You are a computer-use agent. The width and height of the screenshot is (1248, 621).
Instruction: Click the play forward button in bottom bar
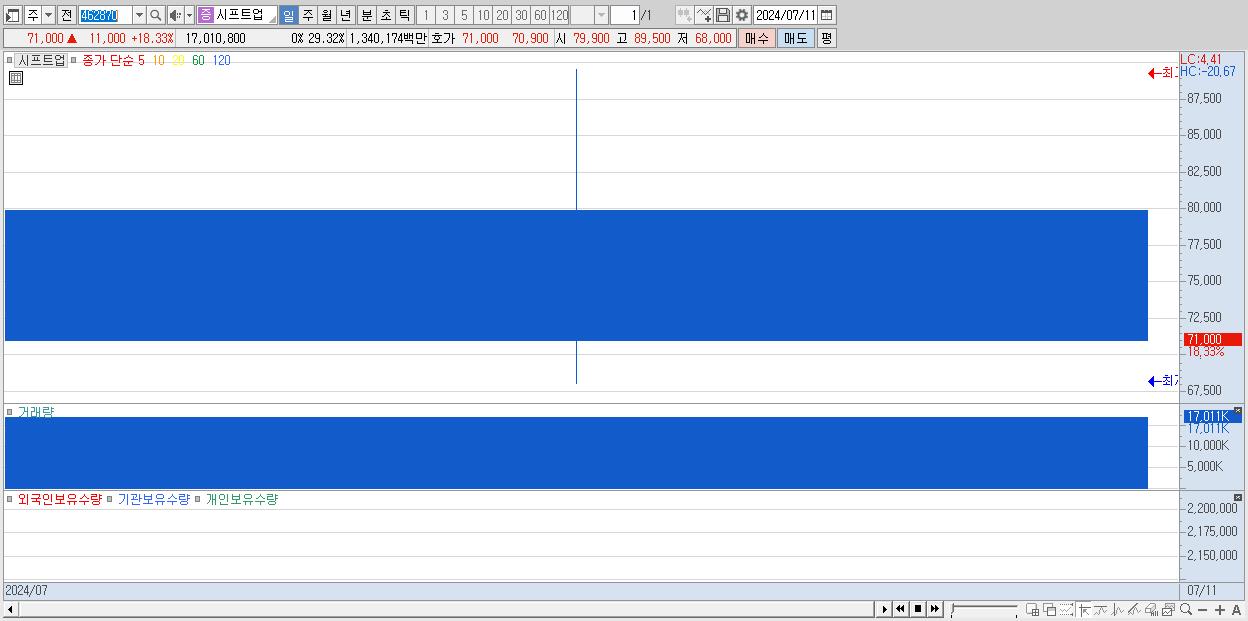click(884, 609)
